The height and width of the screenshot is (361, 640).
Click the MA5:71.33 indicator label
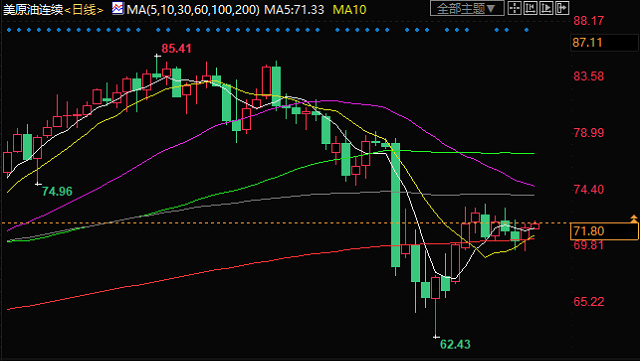tap(294, 9)
